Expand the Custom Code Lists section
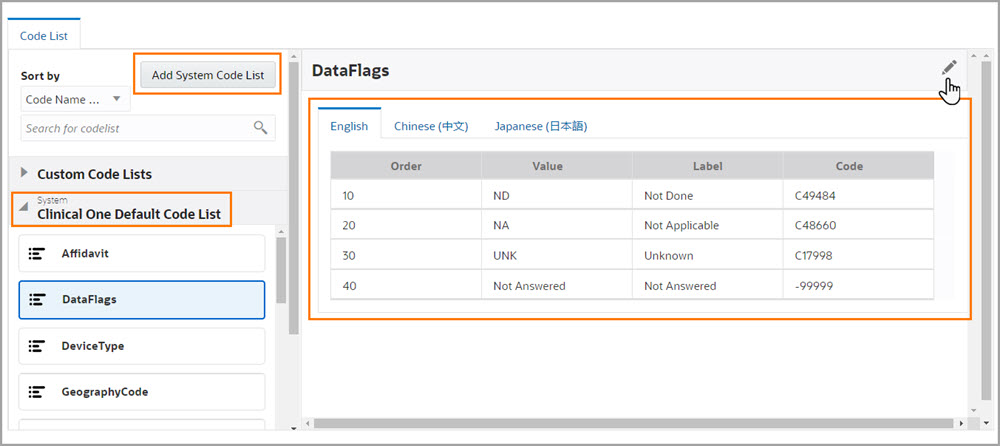Screen dimensions: 1000x446 (25, 173)
